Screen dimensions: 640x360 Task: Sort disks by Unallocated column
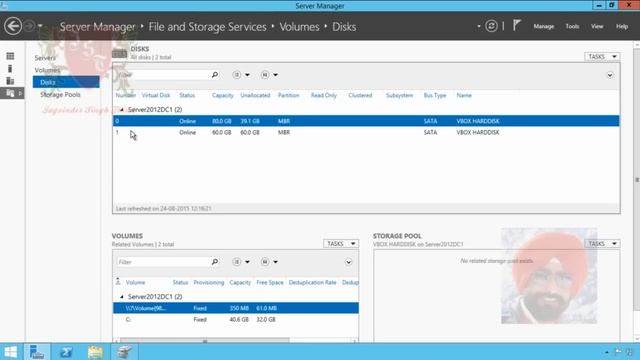coord(255,96)
